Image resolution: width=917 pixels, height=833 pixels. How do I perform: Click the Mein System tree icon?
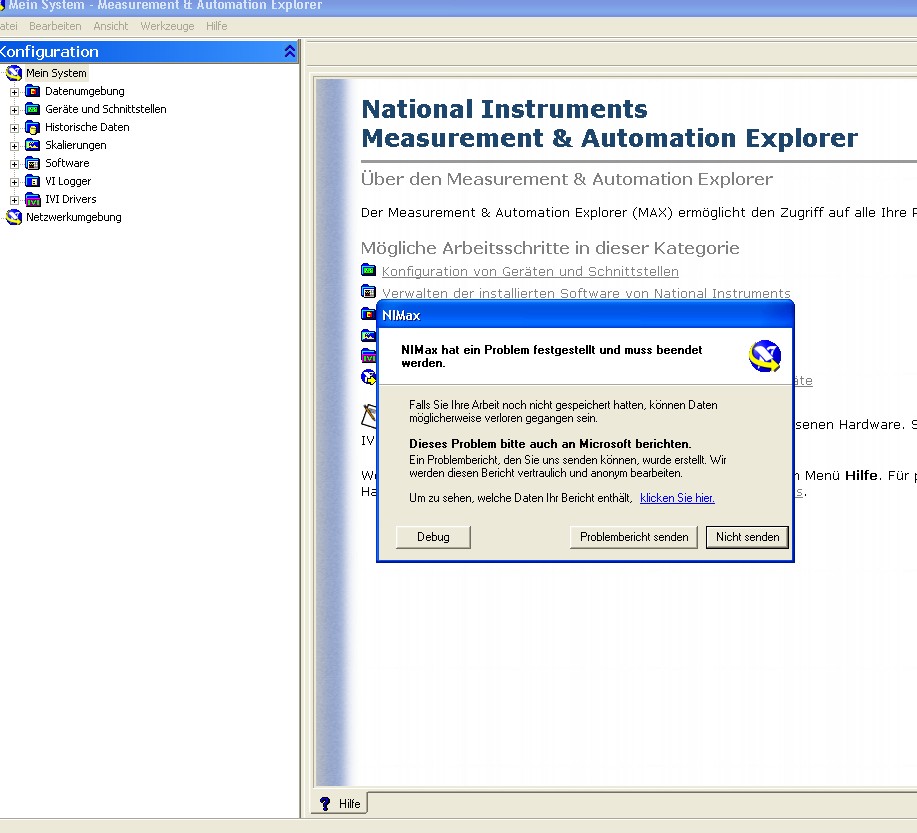tap(13, 73)
